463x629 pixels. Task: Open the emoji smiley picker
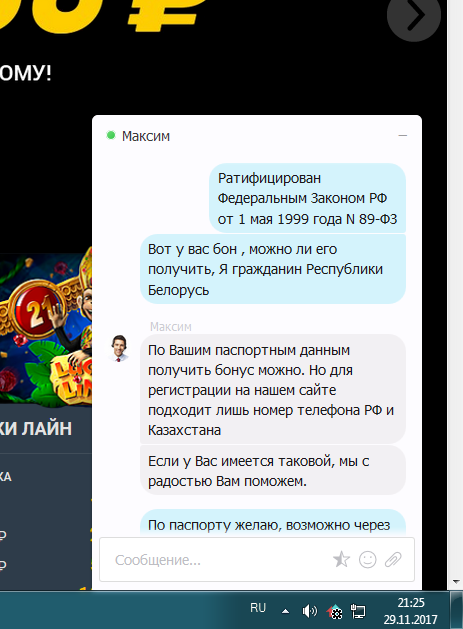[368, 560]
